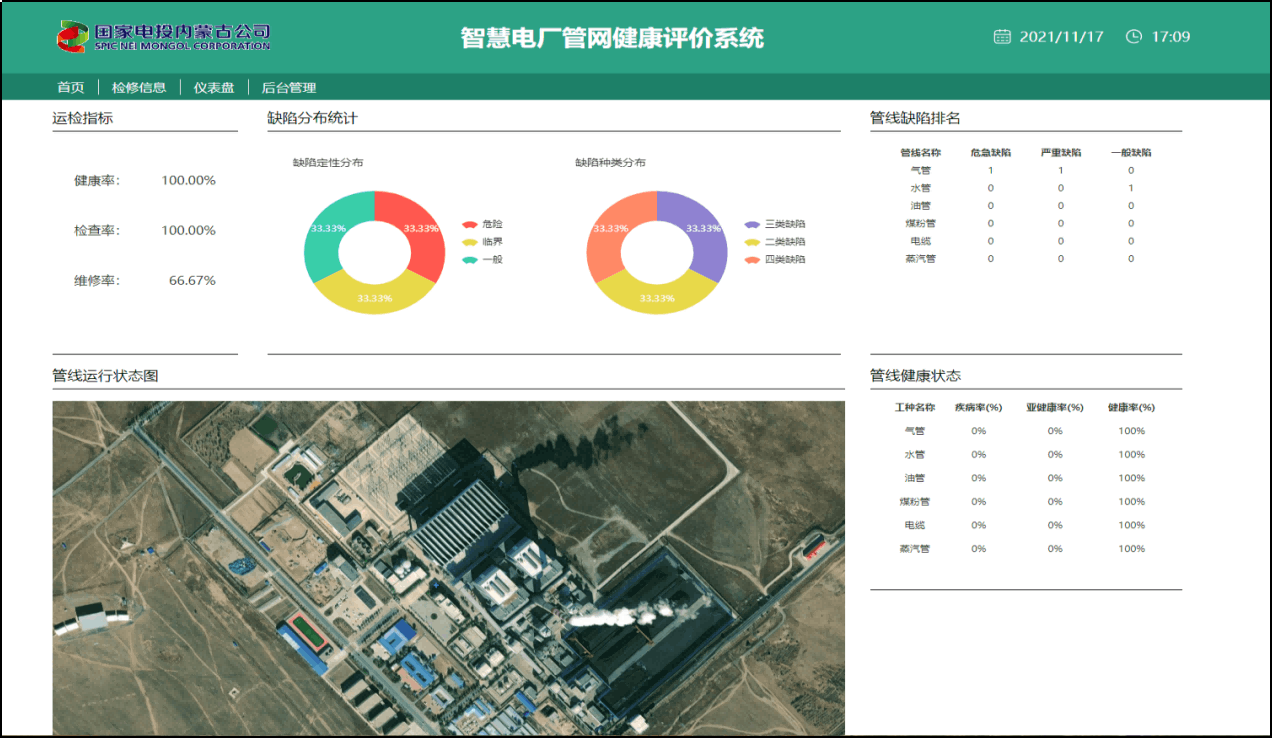Click the calendar icon beside the date
This screenshot has height=740, width=1274.
1003,35
